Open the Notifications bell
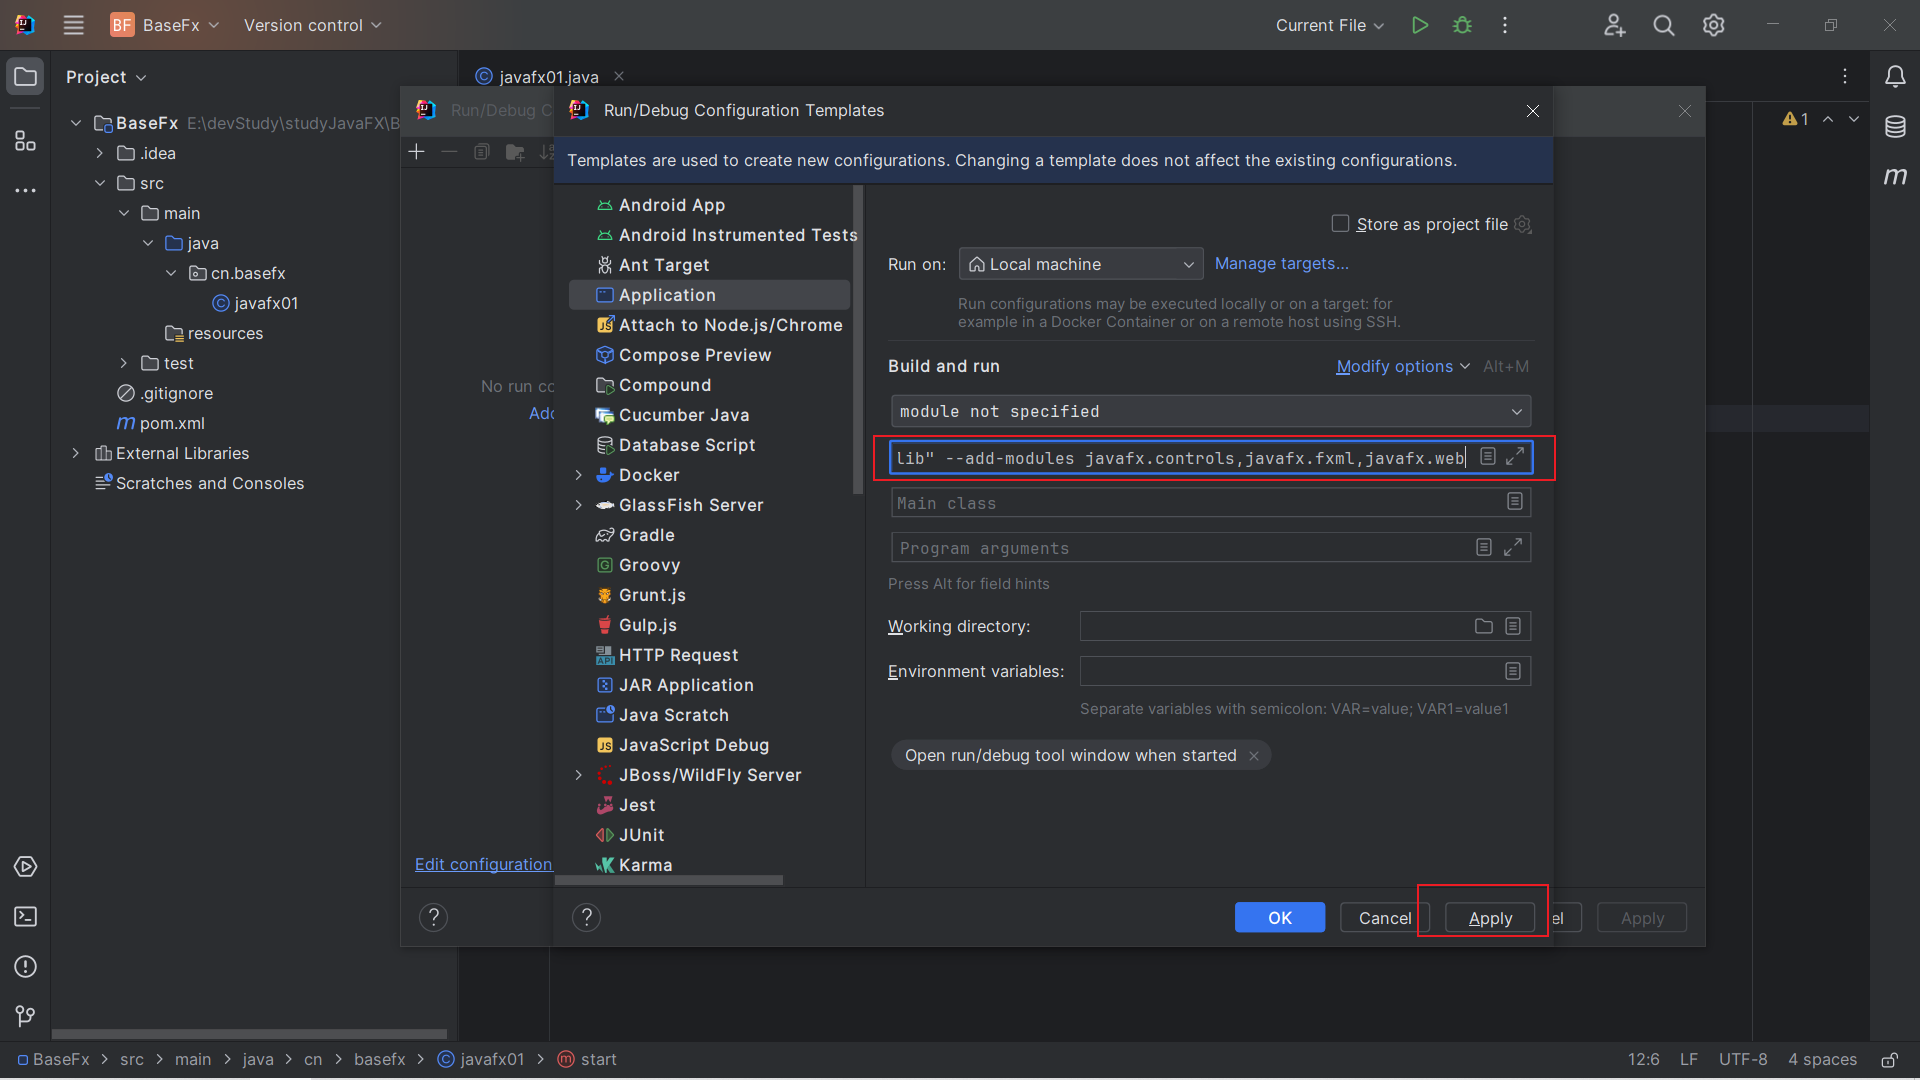This screenshot has width=1920, height=1080. [1895, 77]
